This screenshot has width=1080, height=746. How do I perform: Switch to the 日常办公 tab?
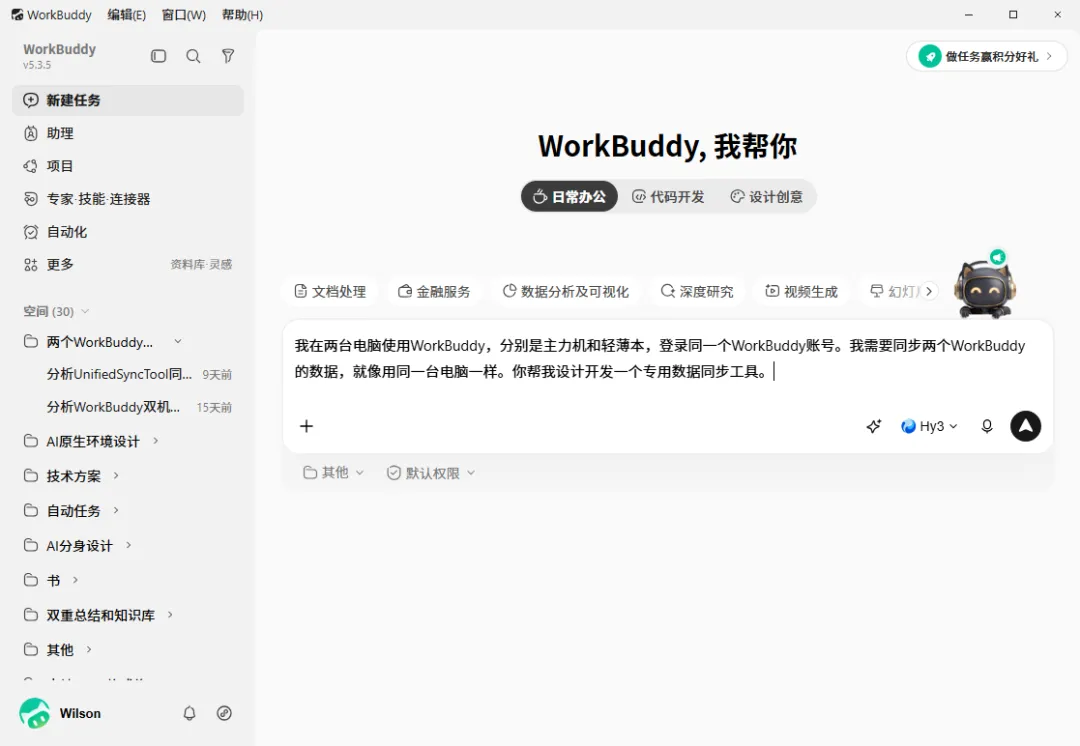pyautogui.click(x=569, y=197)
